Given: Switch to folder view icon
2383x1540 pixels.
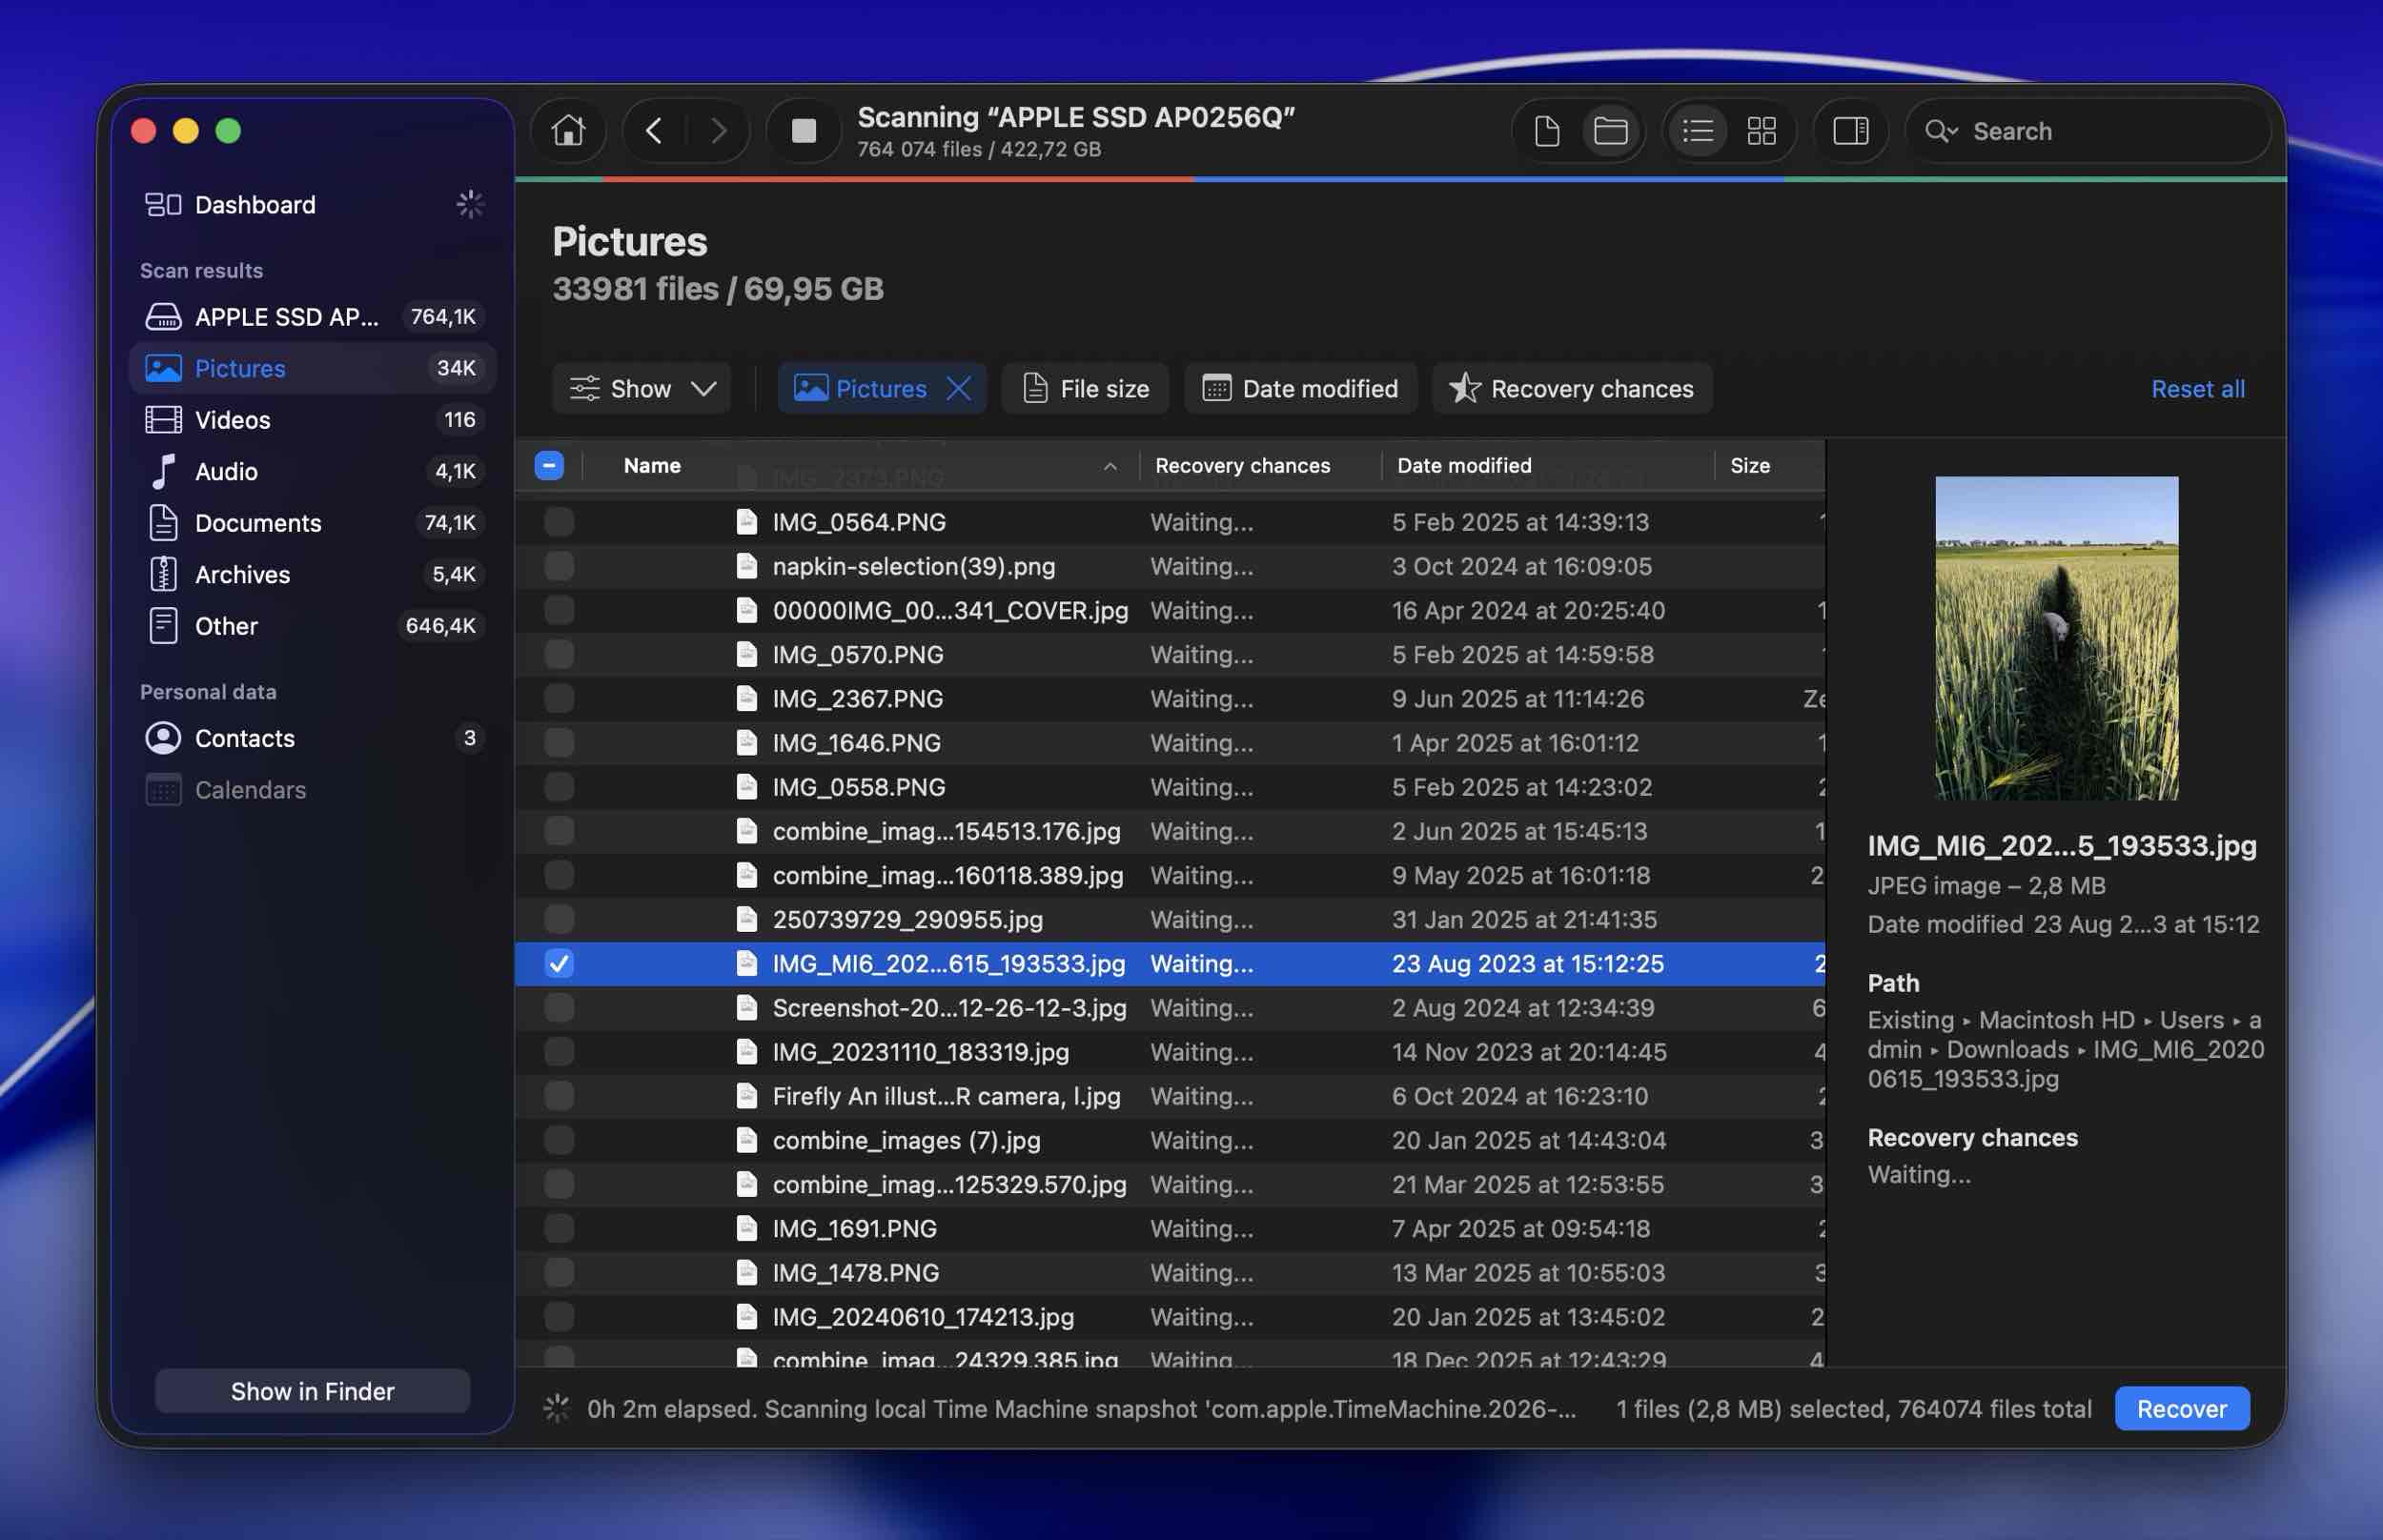Looking at the screenshot, I should [1610, 131].
